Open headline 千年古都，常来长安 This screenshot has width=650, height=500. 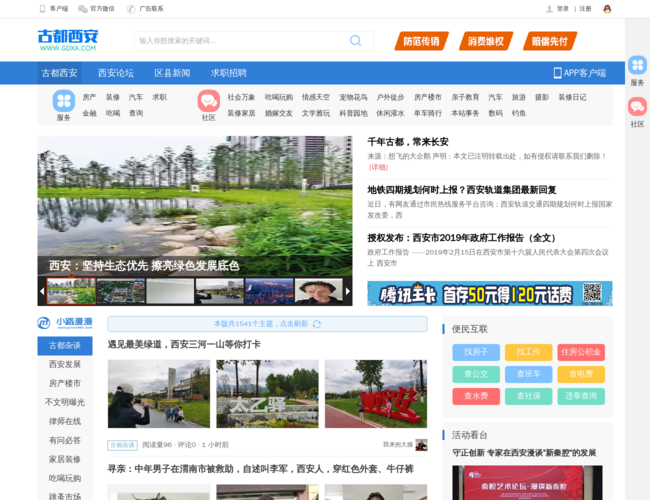[408, 142]
